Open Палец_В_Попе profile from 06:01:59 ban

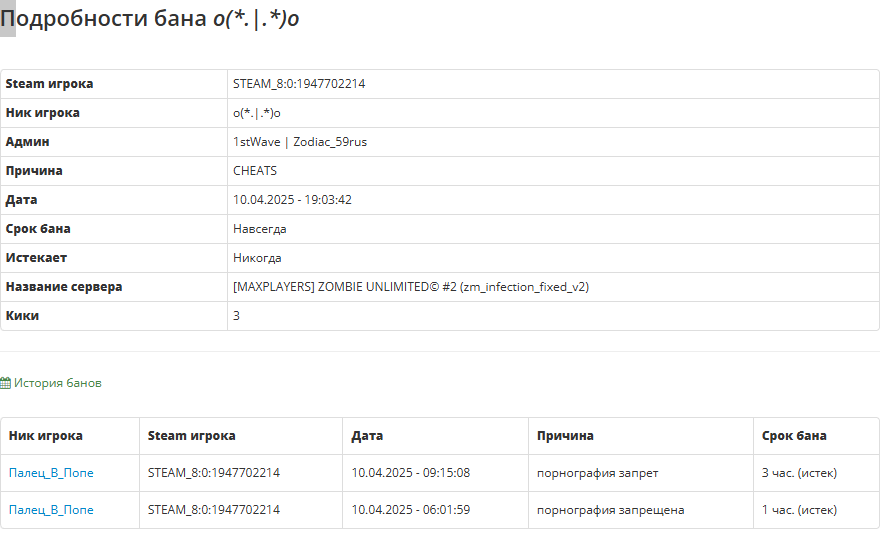coord(51,510)
